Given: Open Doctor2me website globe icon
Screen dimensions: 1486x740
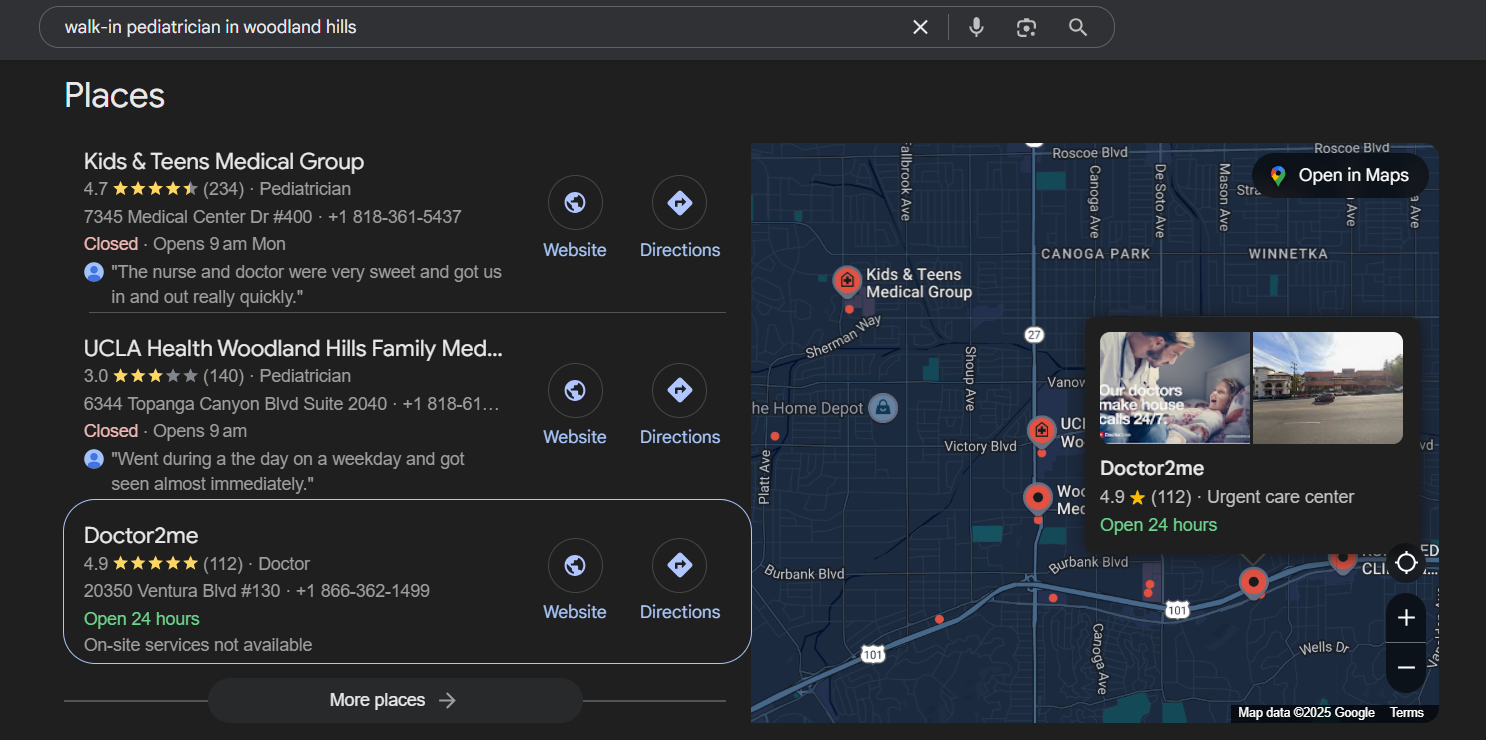Looking at the screenshot, I should point(575,566).
